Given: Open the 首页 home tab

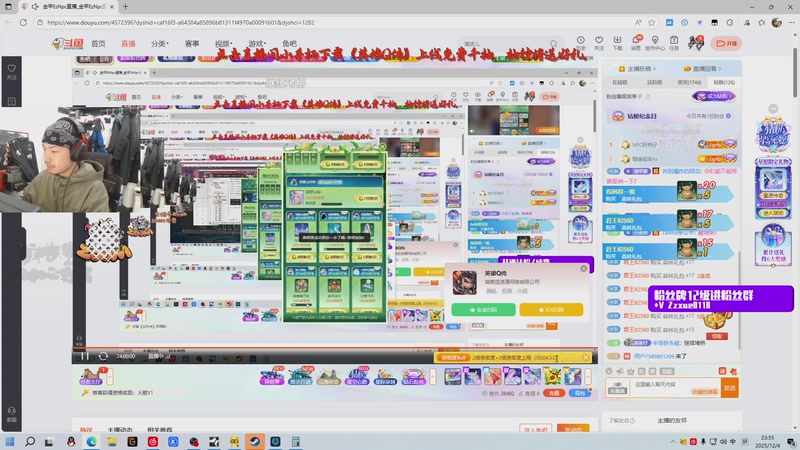Looking at the screenshot, I should (x=98, y=44).
